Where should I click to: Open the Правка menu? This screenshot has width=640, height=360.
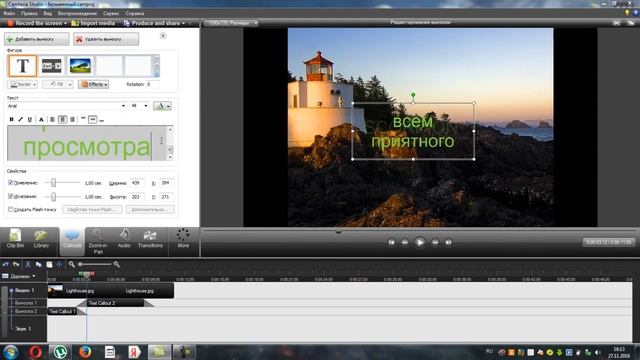[29, 13]
